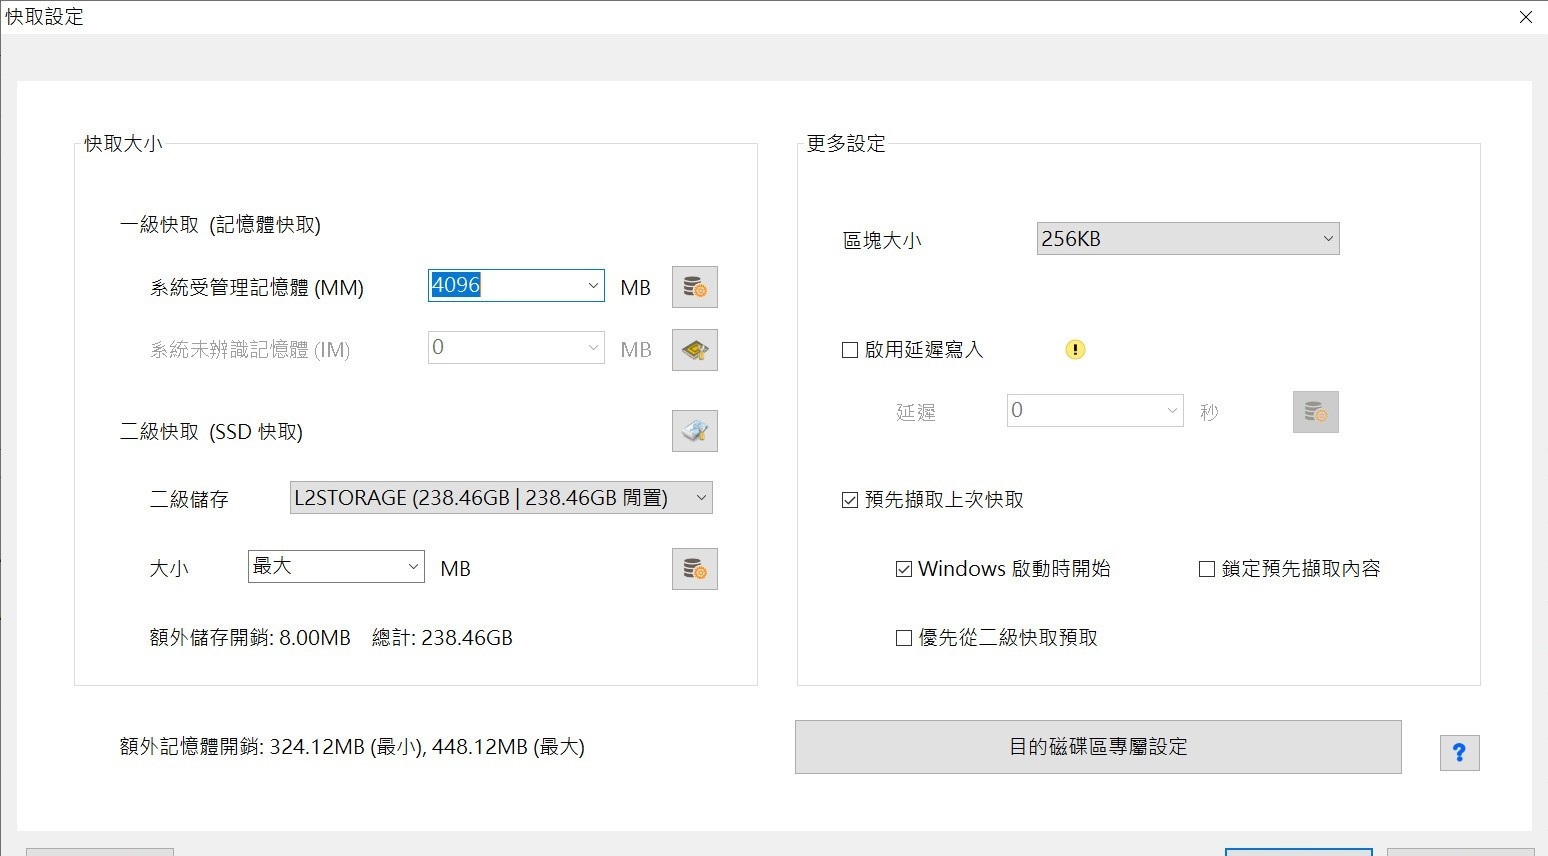This screenshot has width=1548, height=856.
Task: Uncheck 預先擷取上次快取 option
Action: pyautogui.click(x=850, y=500)
